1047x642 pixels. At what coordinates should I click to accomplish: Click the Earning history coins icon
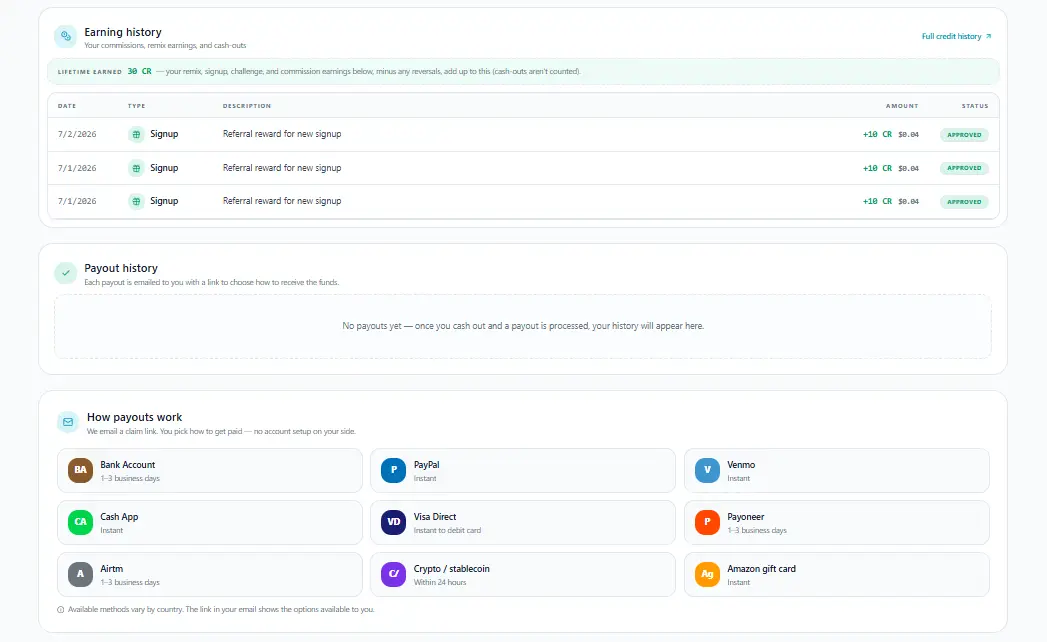coord(65,36)
